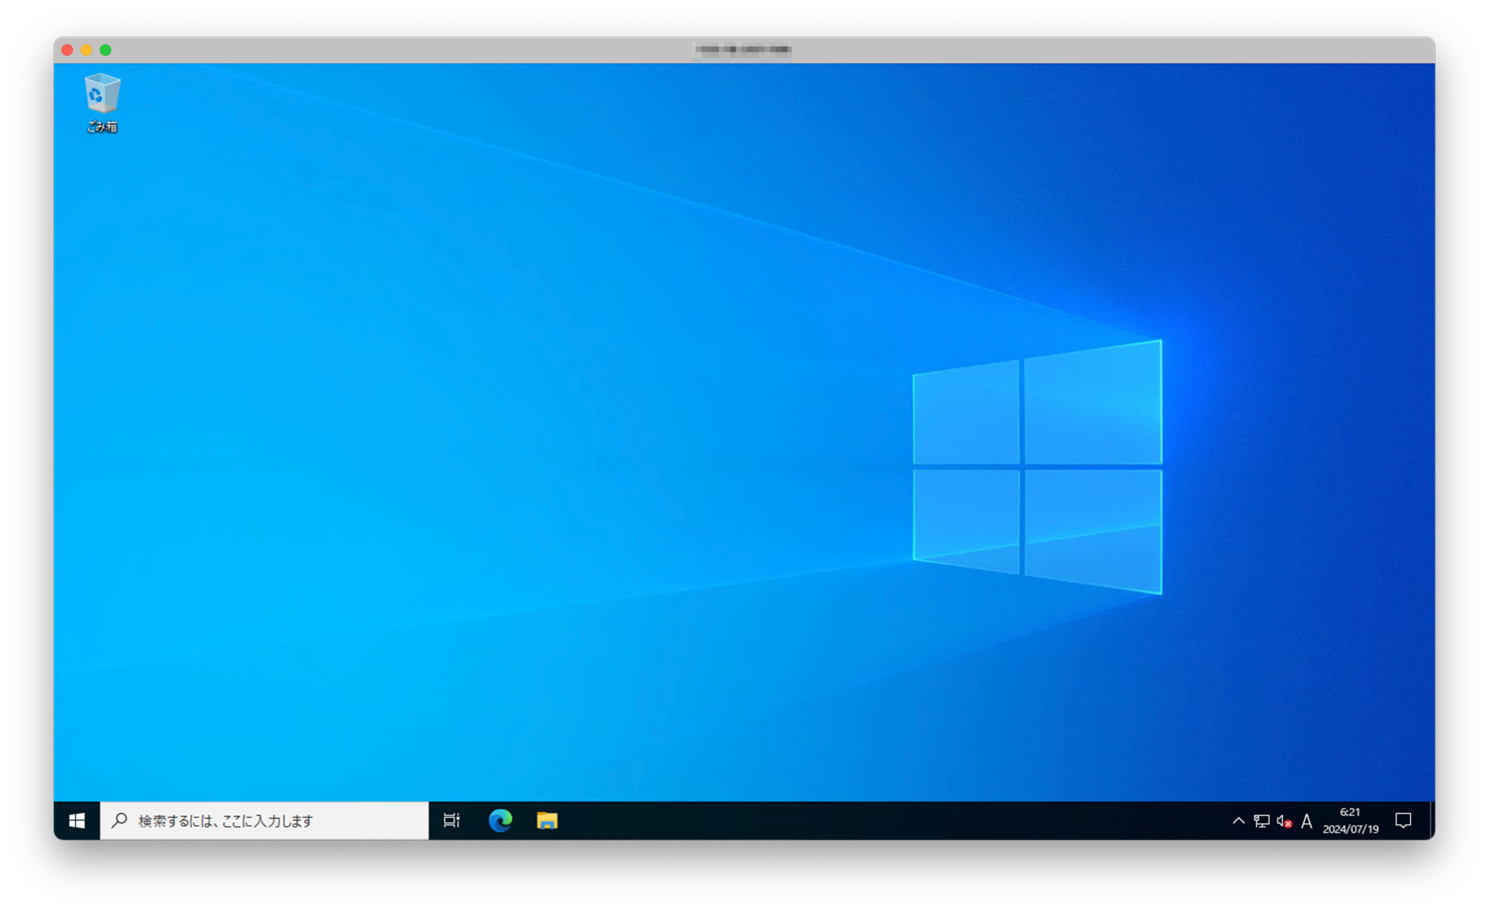Click the magnifier icon in the search box
Screen dimensions: 1489x911
(120, 821)
